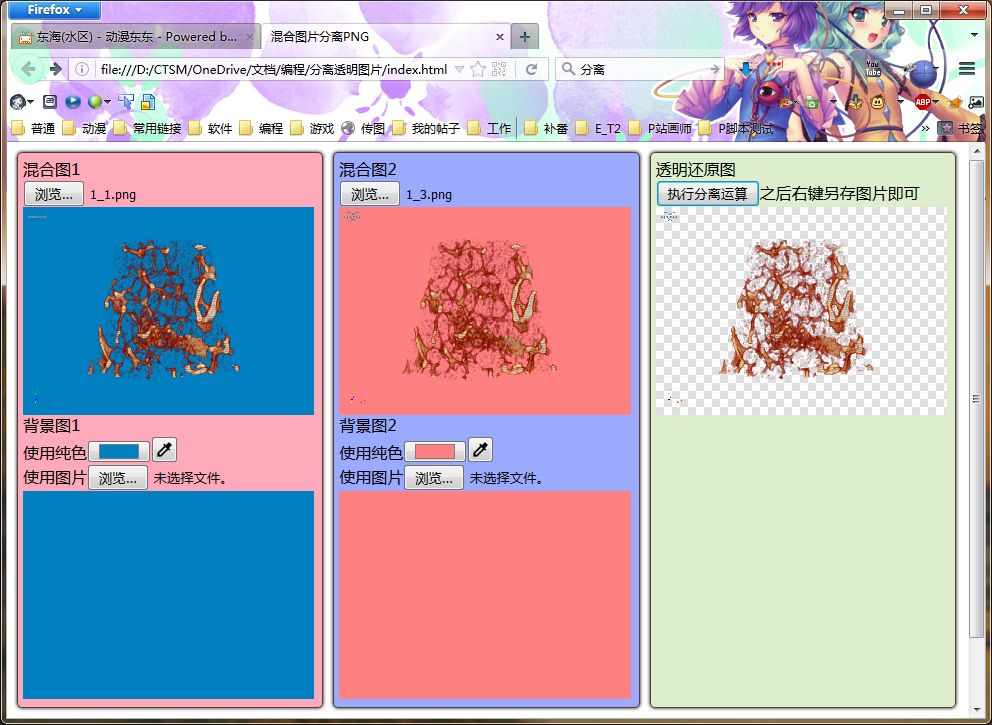992x725 pixels.
Task: Switch to the 东海(水区) tab
Action: point(135,37)
